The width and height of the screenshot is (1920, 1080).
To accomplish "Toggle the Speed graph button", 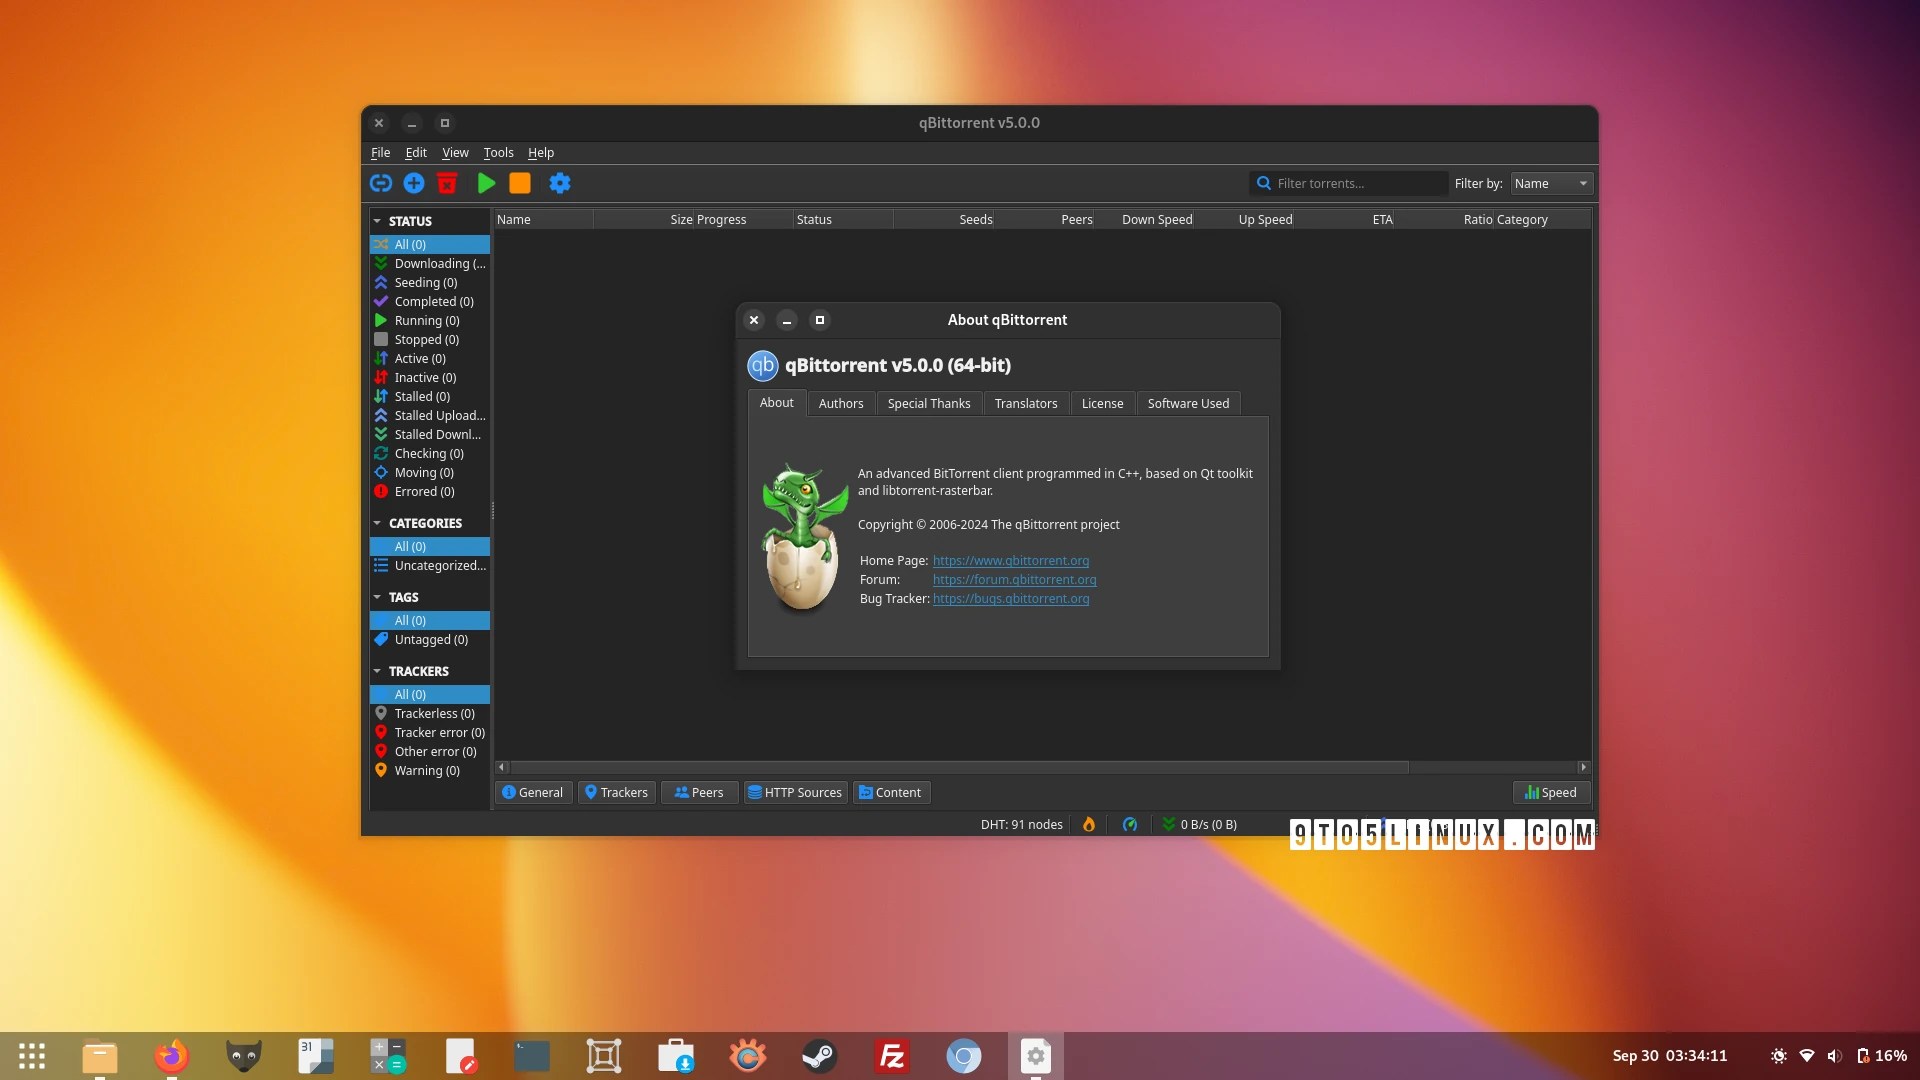I will (1551, 792).
